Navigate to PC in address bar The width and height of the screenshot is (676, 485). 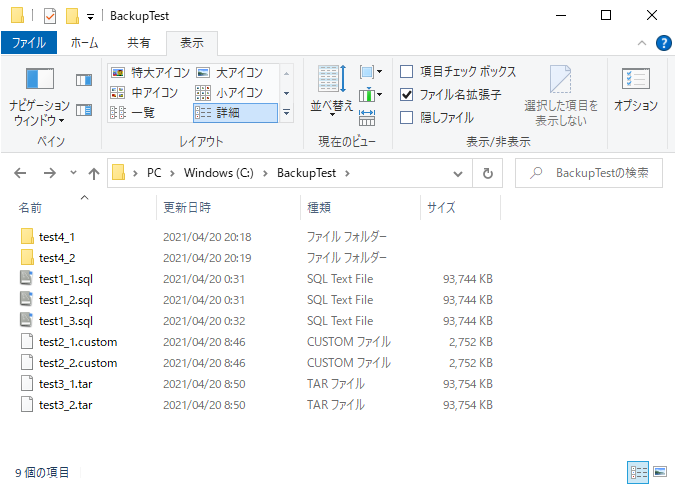coord(154,173)
